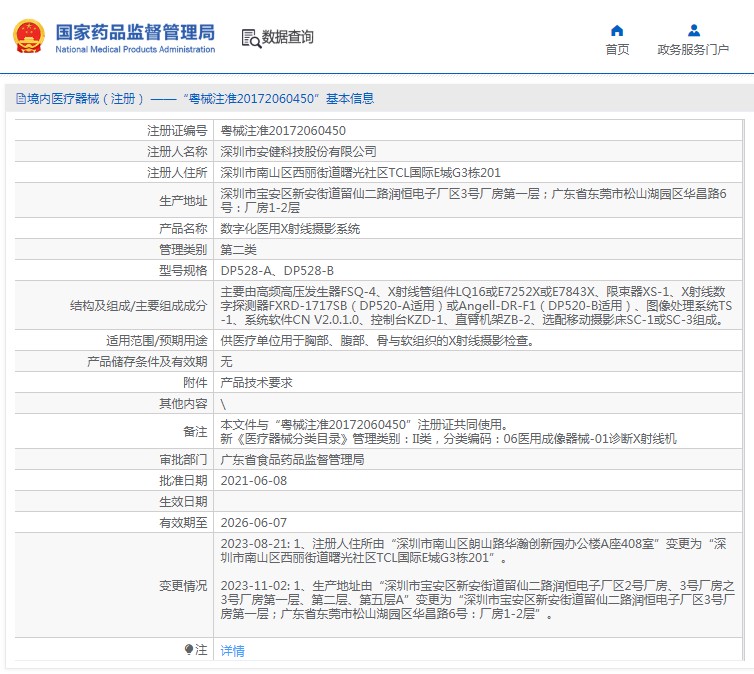754x674 pixels.
Task: Open the 详情 details link
Action: tap(232, 650)
